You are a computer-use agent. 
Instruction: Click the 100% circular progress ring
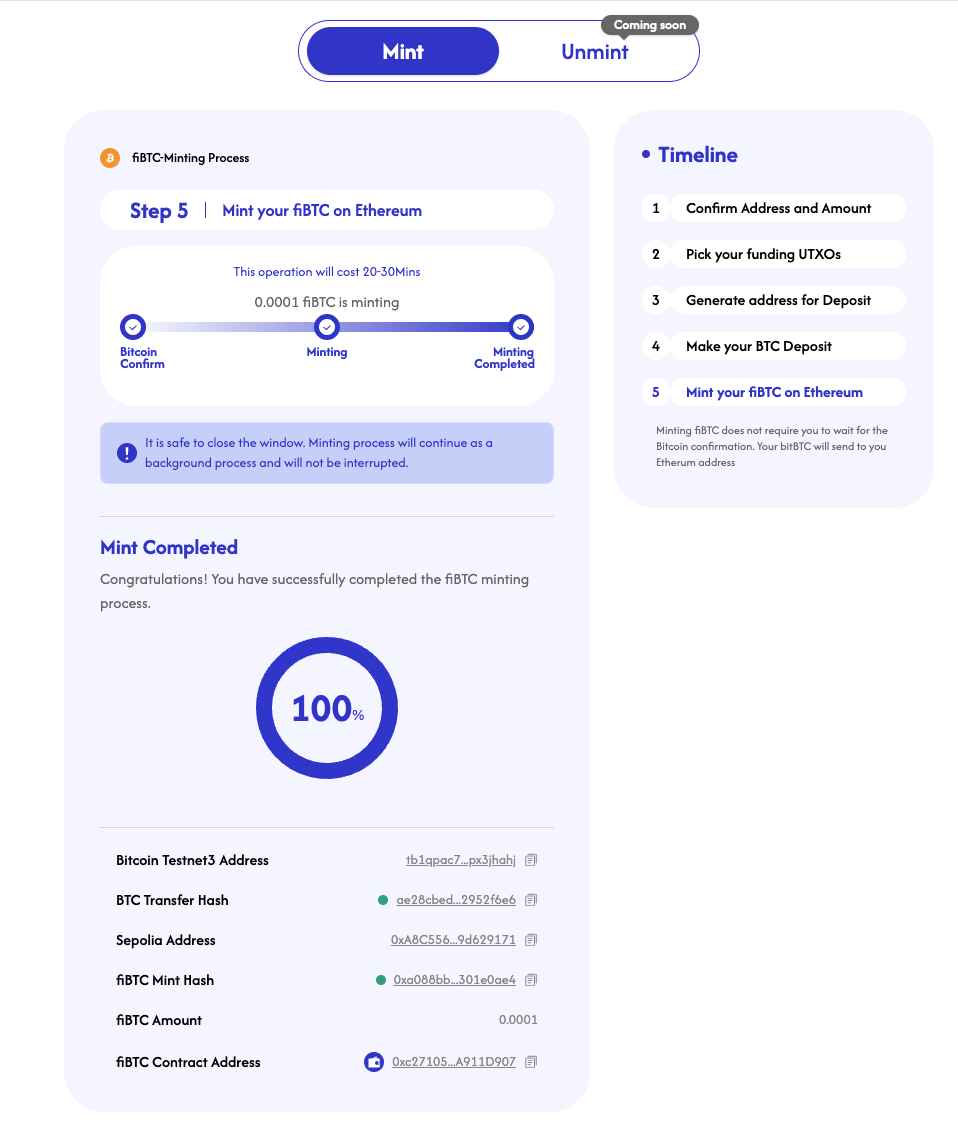coord(327,708)
